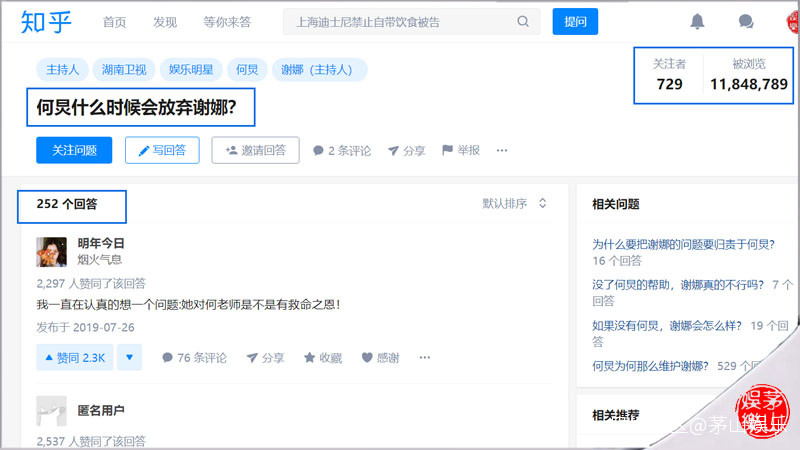Image resolution: width=800 pixels, height=450 pixels.
Task: Click the 相关问题 sidebar heading
Action: (x=616, y=204)
